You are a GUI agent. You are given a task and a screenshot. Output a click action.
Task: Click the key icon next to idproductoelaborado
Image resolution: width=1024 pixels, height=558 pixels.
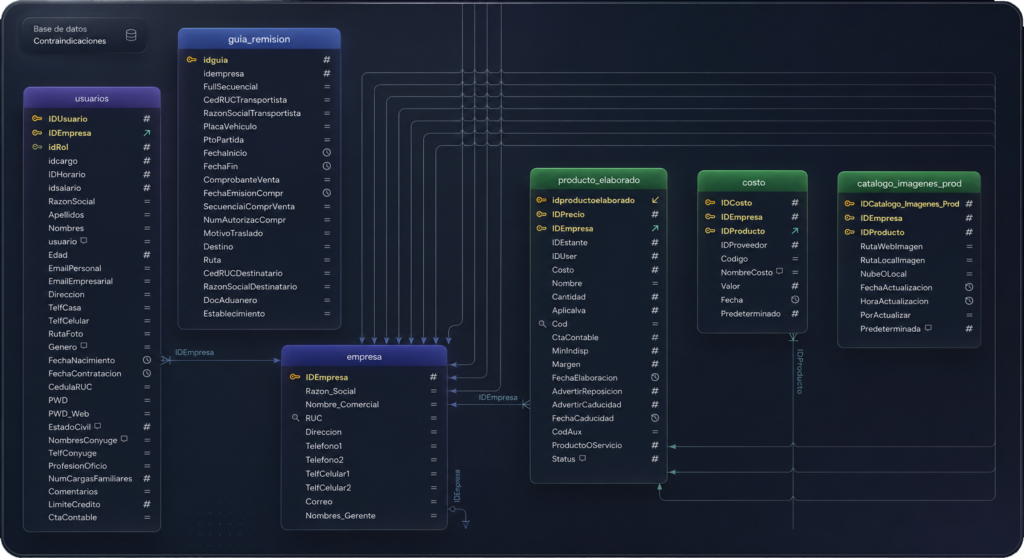[541, 200]
